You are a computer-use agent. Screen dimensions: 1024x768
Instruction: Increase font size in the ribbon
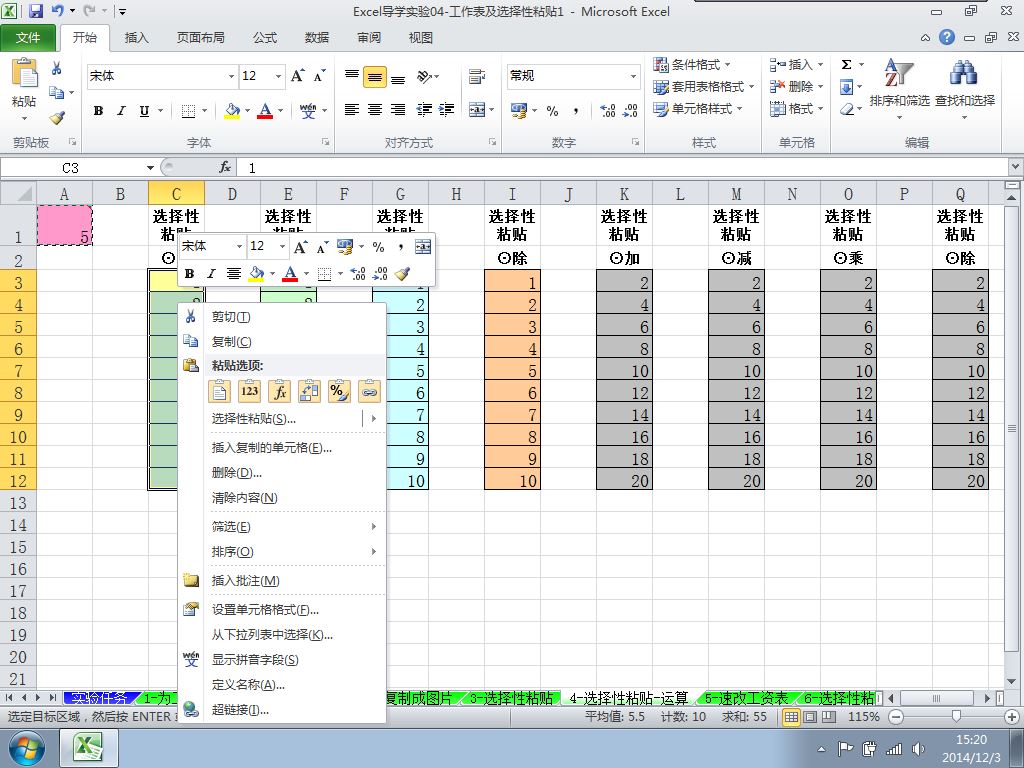click(298, 76)
